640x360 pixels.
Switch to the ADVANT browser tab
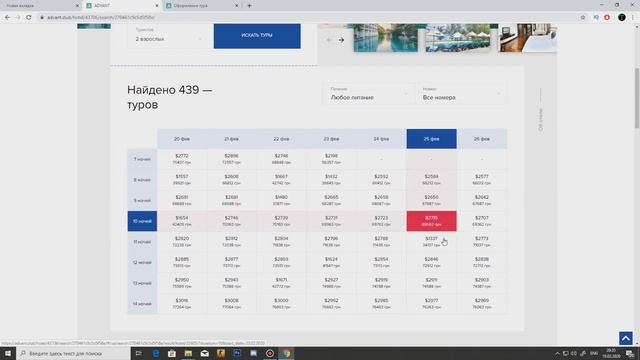(x=122, y=6)
